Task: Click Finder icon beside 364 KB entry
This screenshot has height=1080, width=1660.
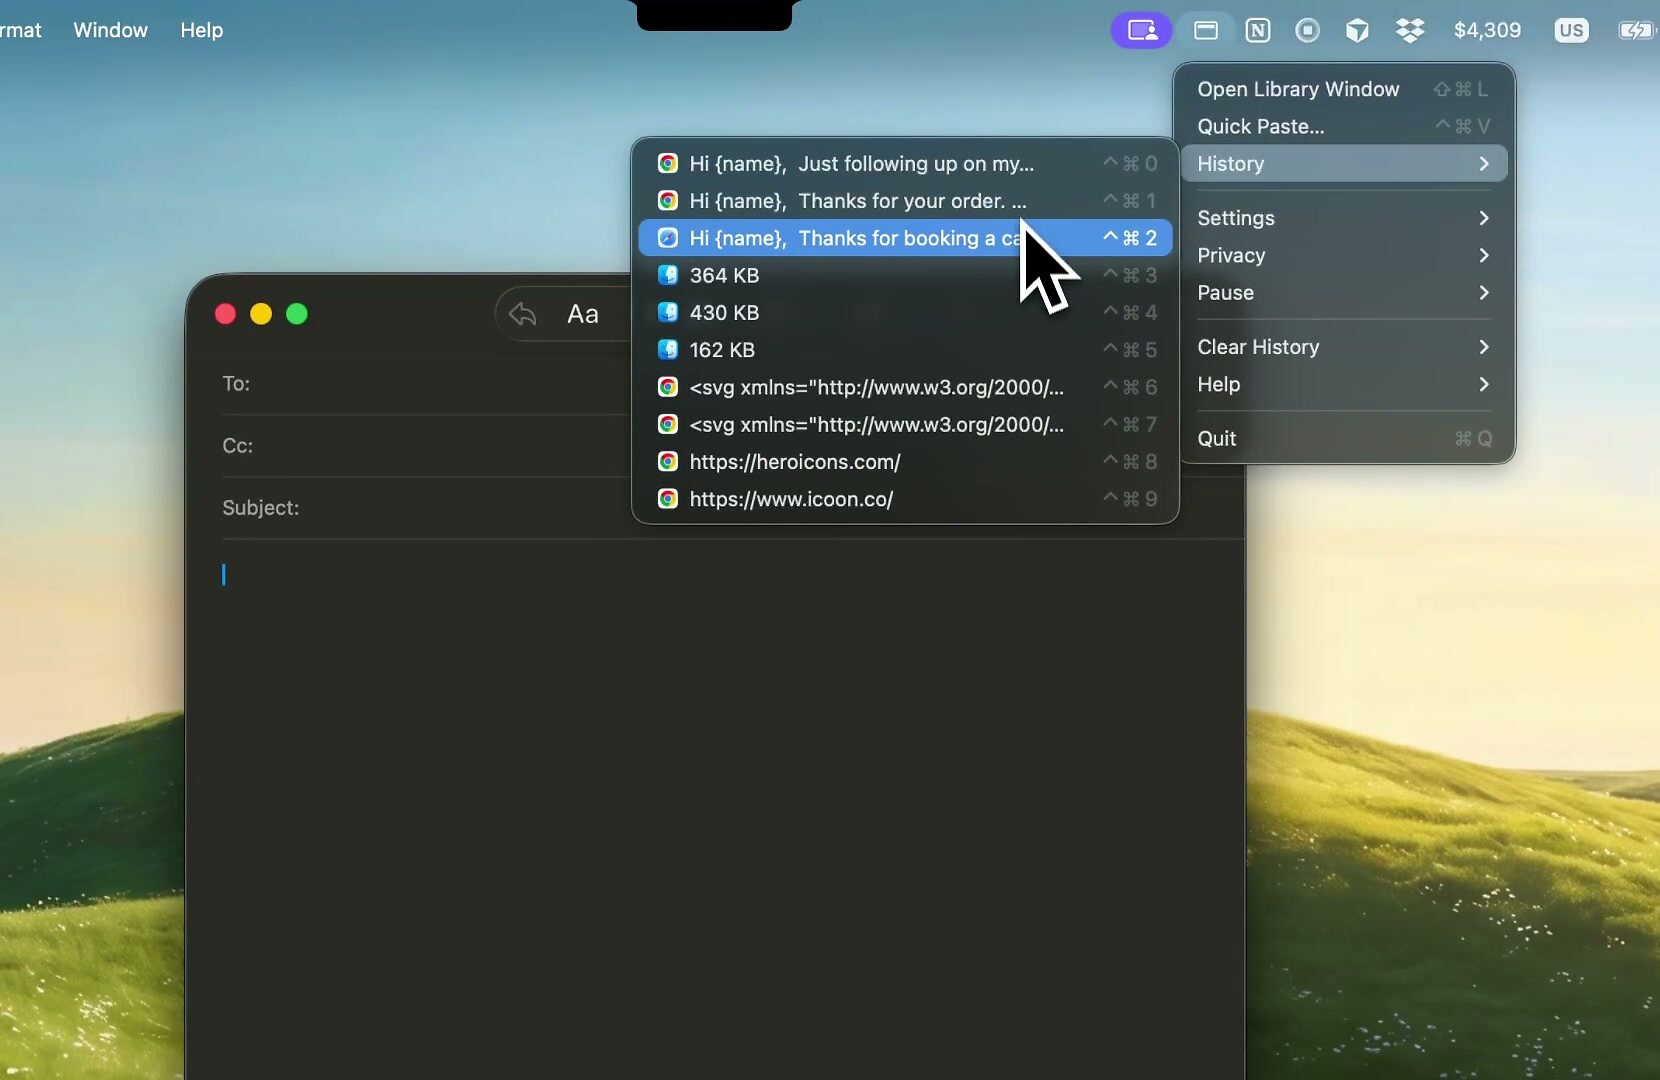Action: coord(668,275)
